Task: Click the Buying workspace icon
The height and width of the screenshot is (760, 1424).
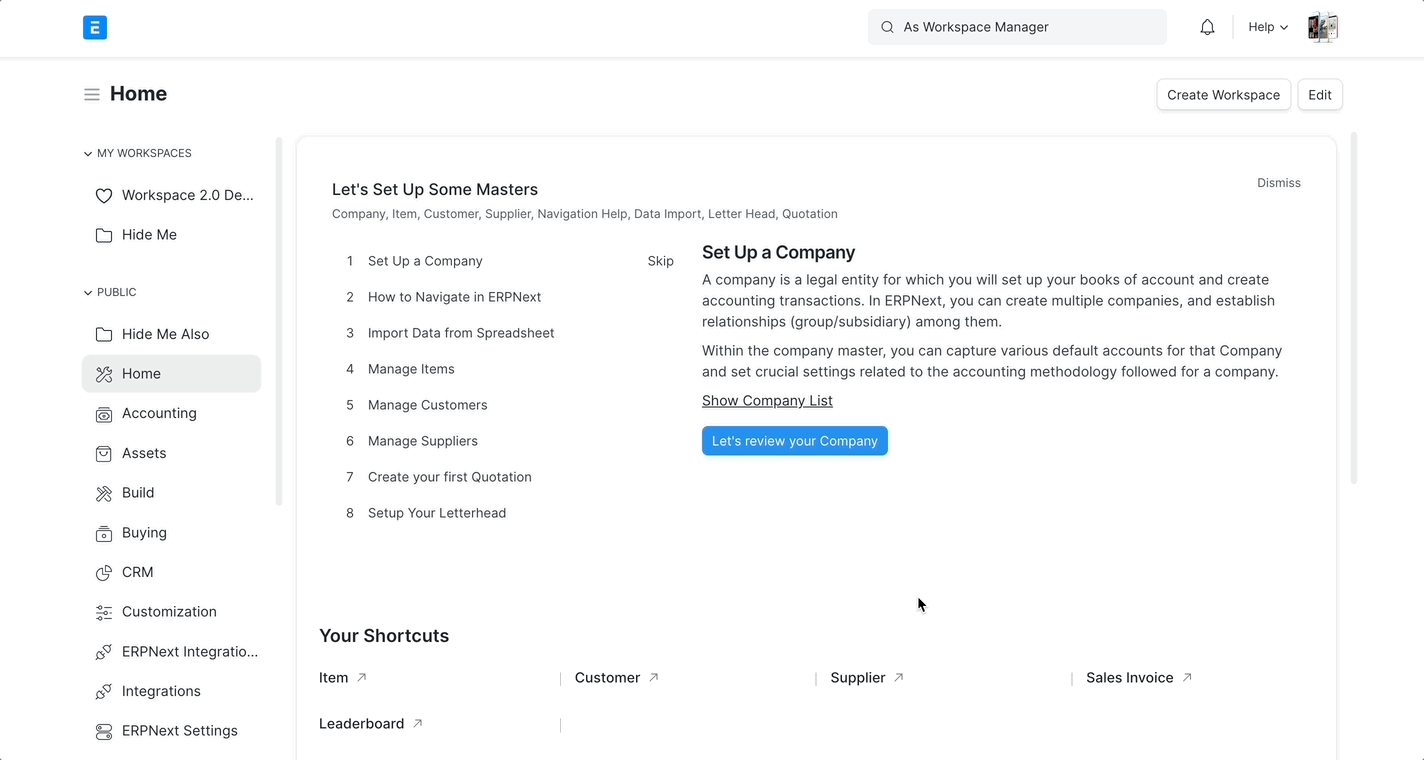Action: tap(103, 532)
